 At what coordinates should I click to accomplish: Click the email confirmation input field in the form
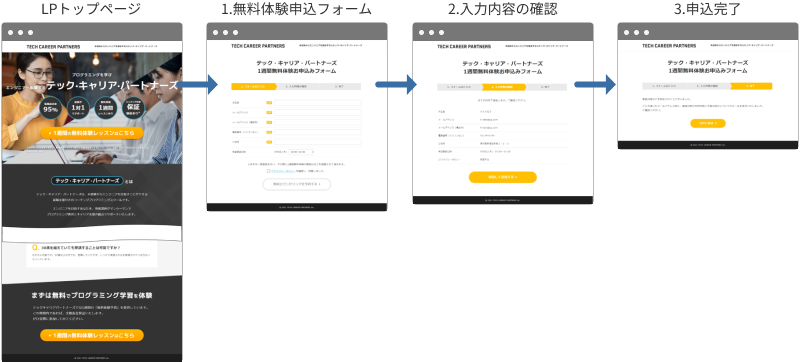[x=318, y=122]
